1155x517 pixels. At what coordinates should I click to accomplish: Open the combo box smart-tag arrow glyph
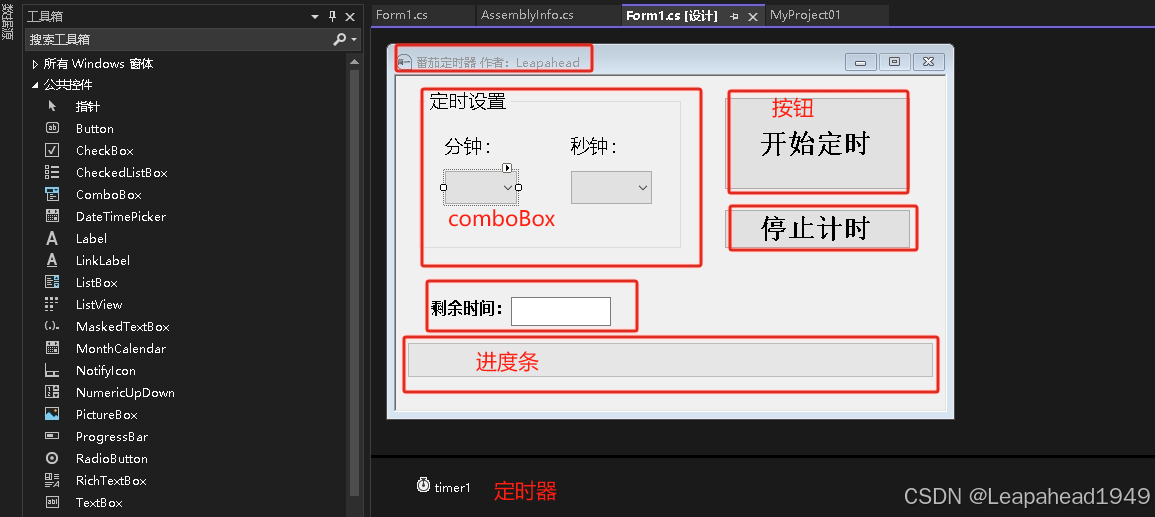[508, 168]
